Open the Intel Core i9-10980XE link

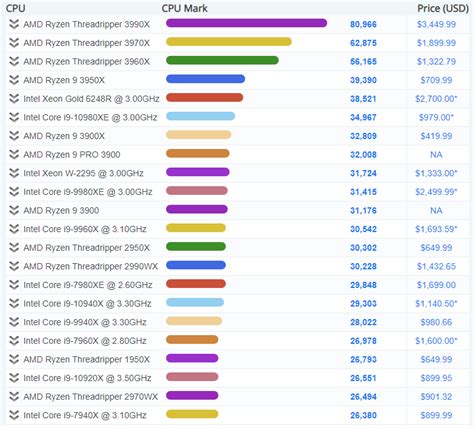[x=90, y=118]
